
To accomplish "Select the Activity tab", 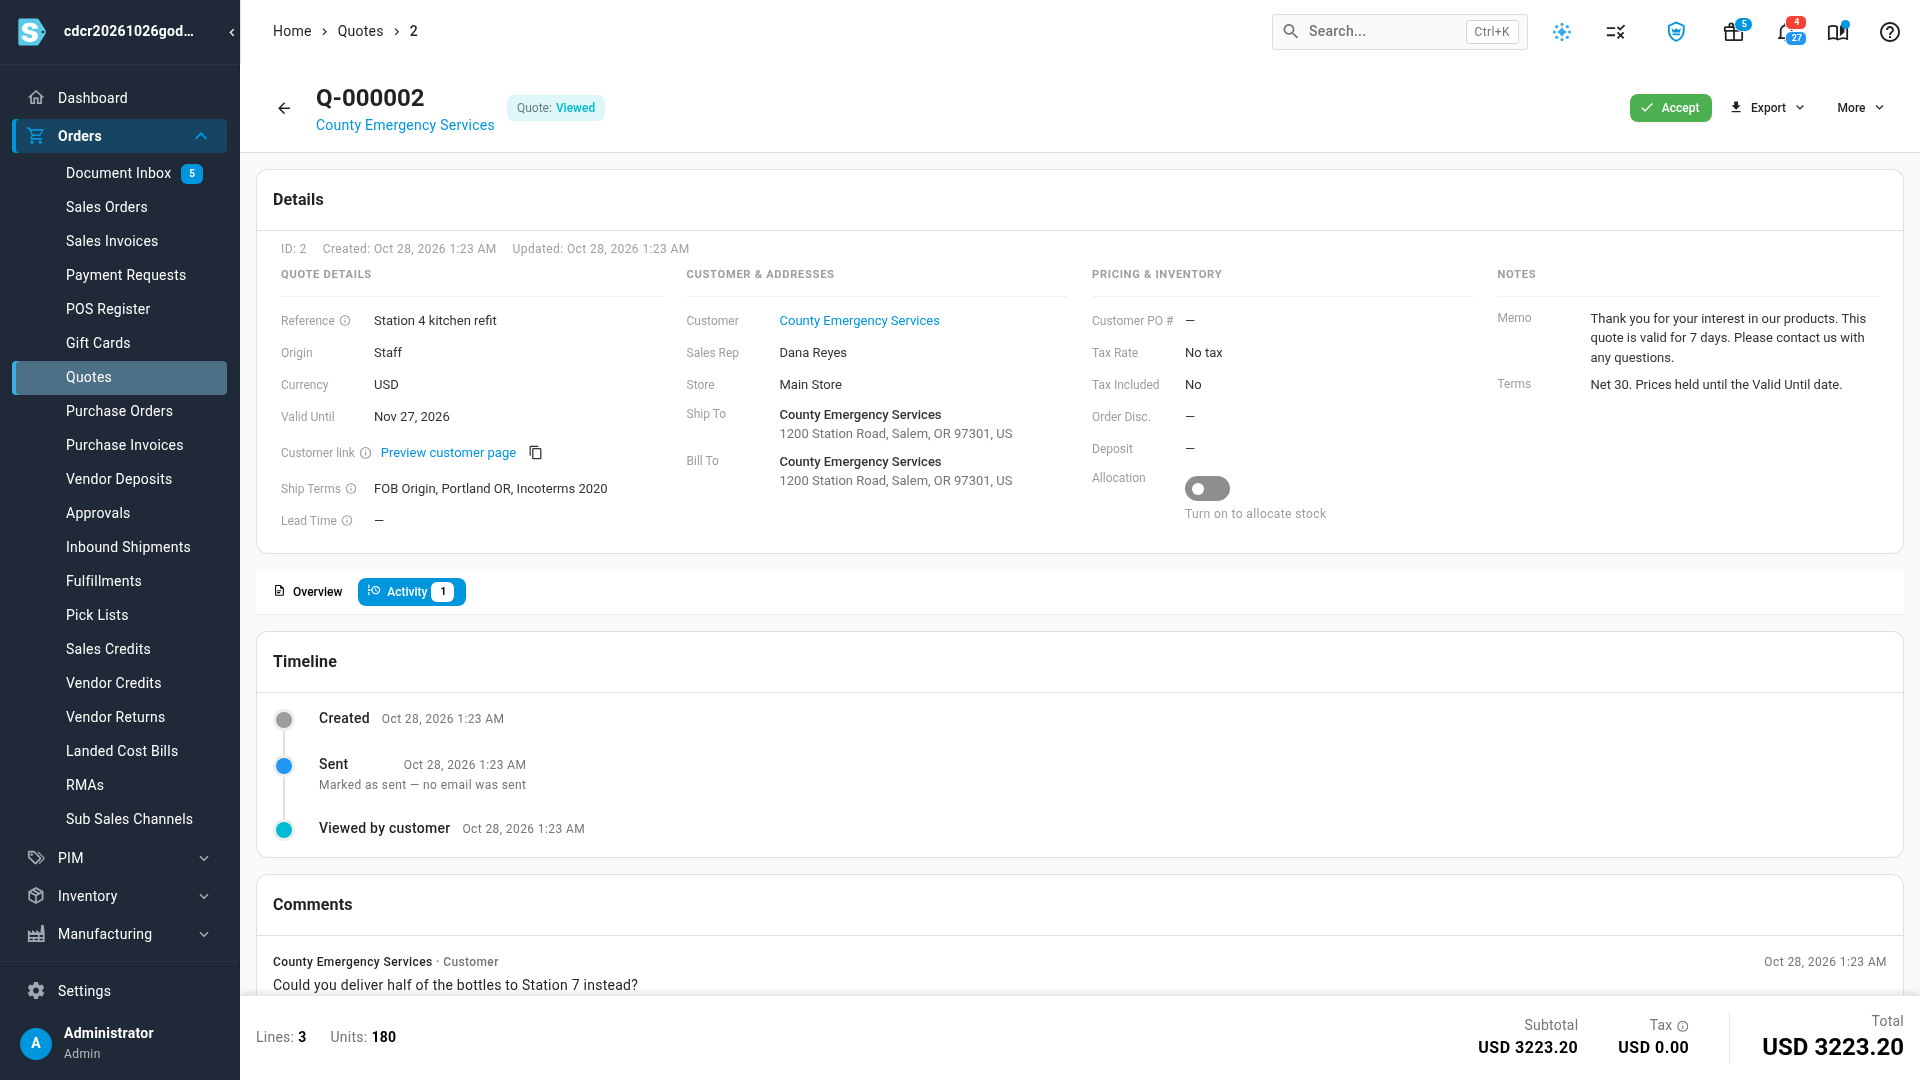I will point(412,592).
